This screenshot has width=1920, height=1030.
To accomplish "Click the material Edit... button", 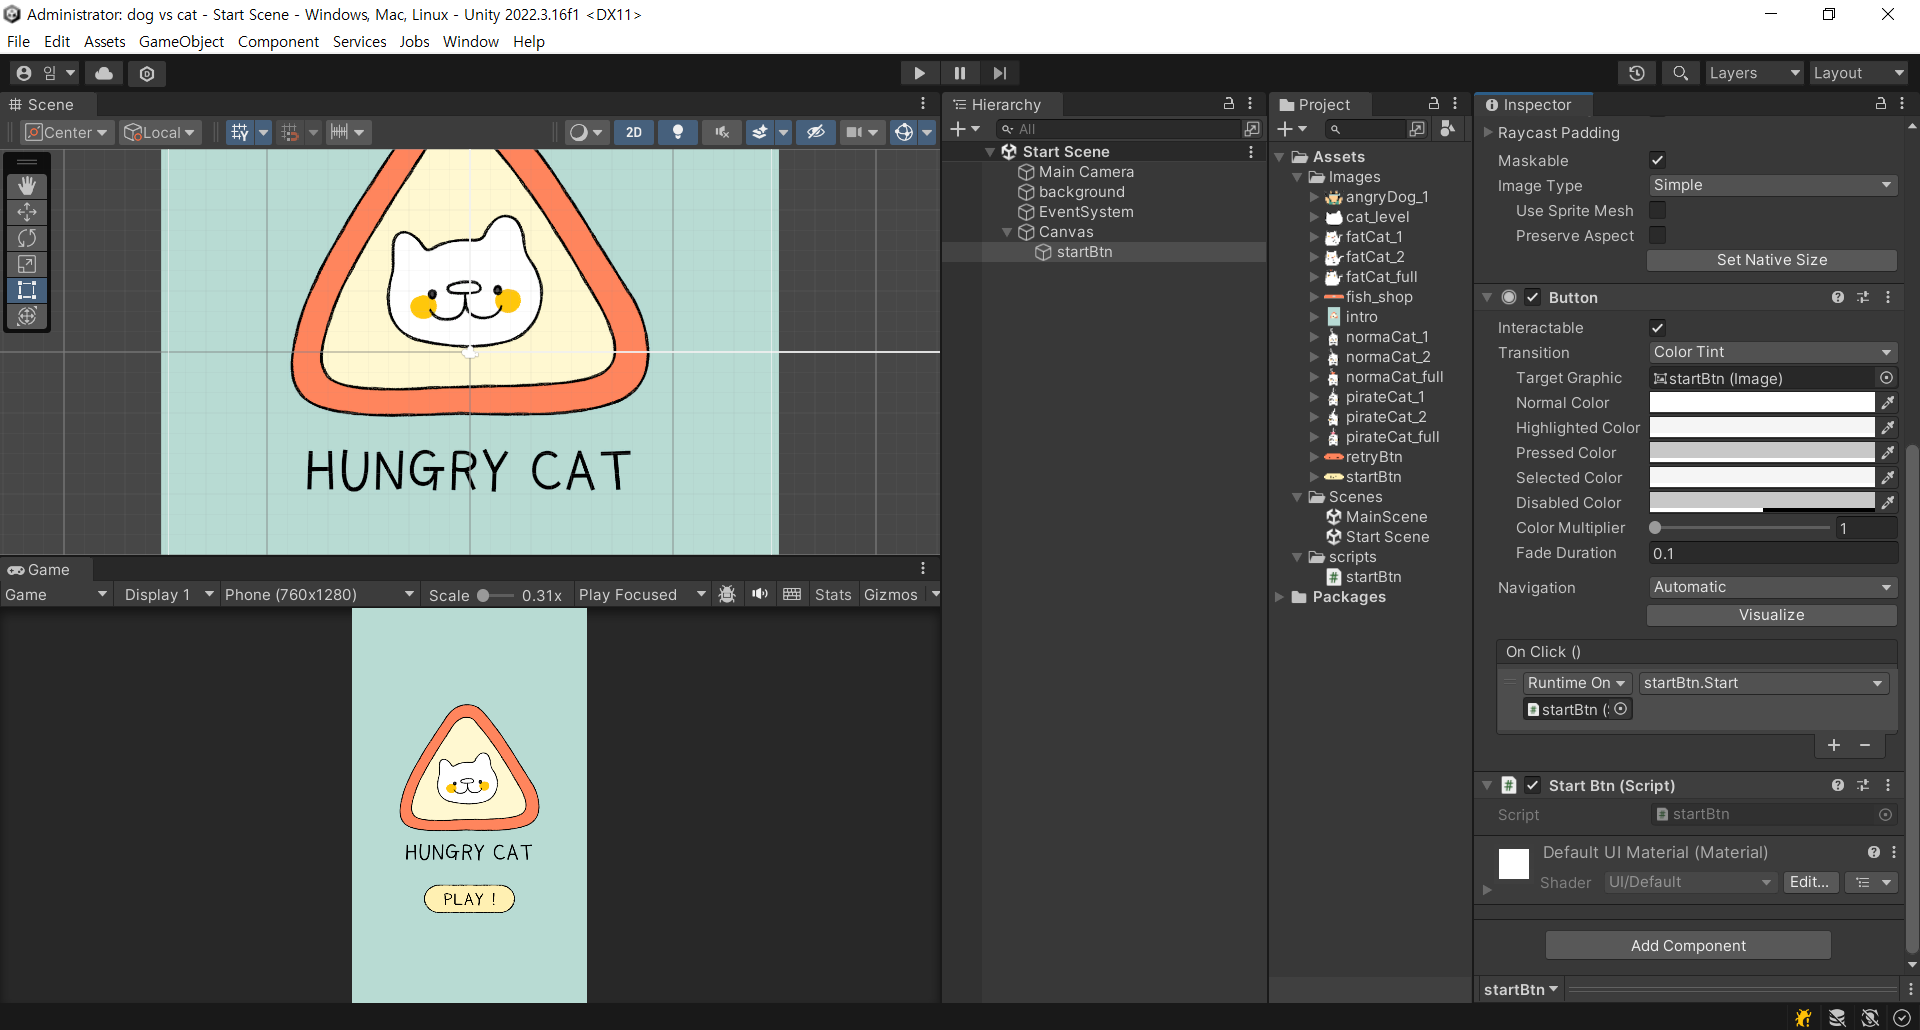I will click(x=1810, y=882).
